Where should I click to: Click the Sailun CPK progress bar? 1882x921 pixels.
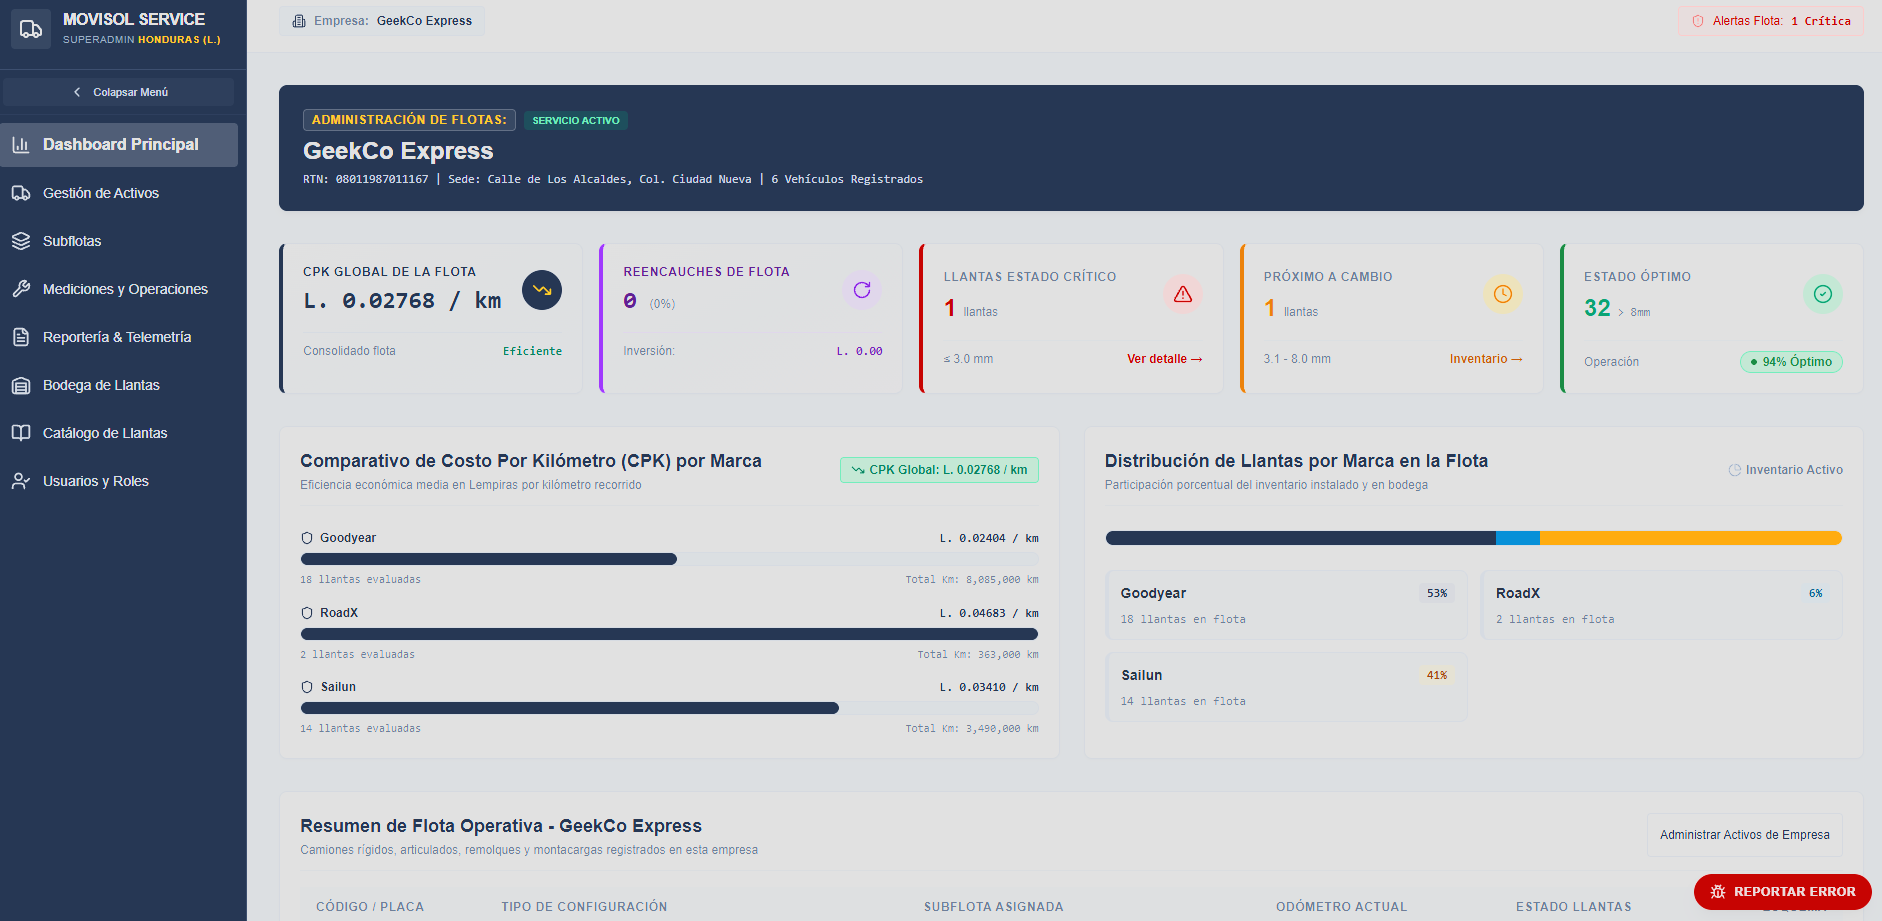click(669, 708)
